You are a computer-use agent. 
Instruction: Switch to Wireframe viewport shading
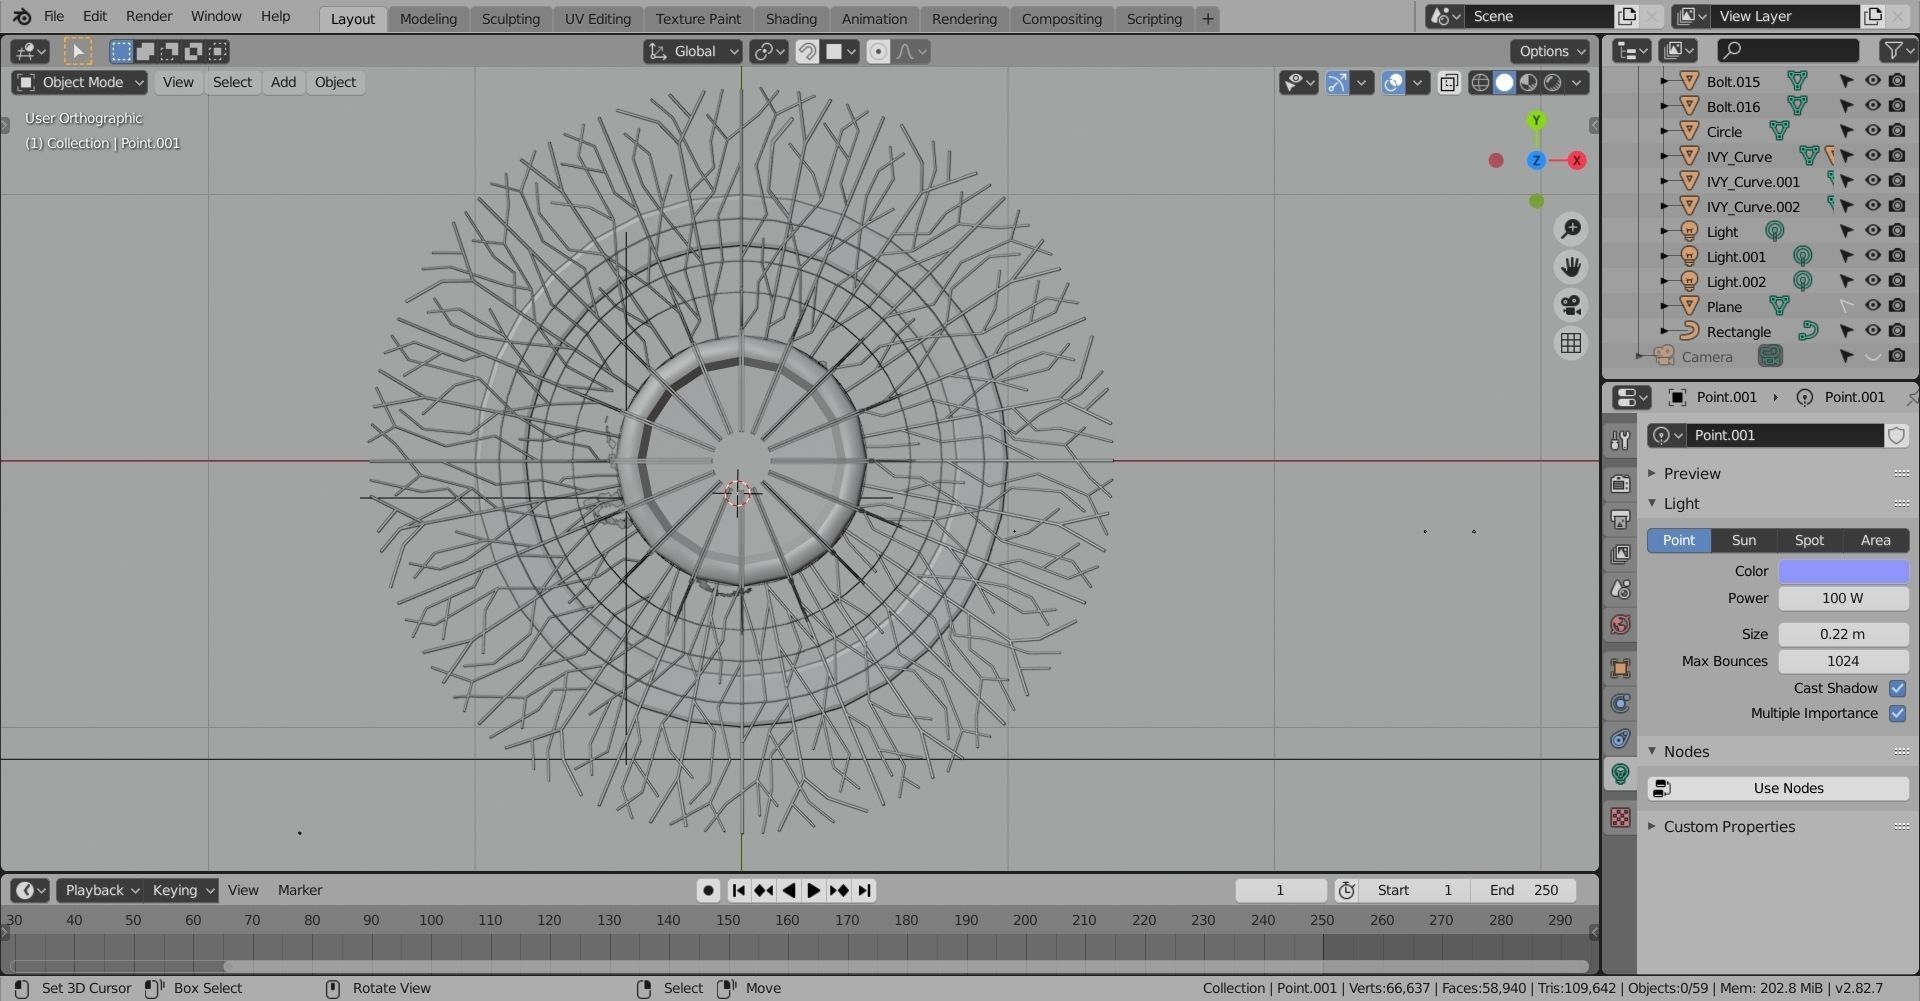point(1480,83)
